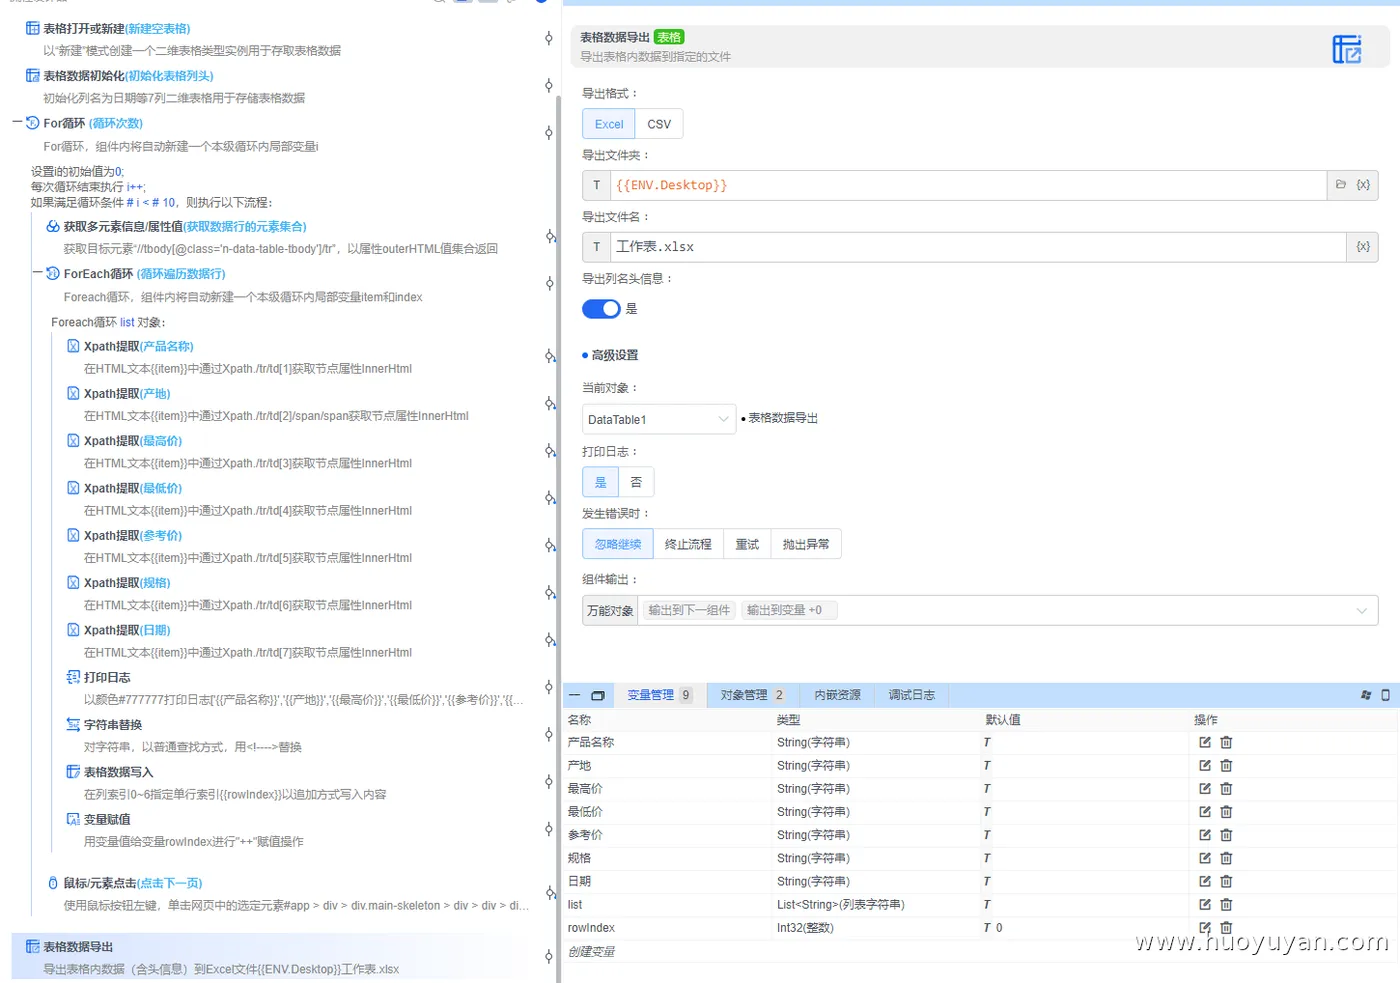Click the 高级设置 section heading

[x=614, y=355]
